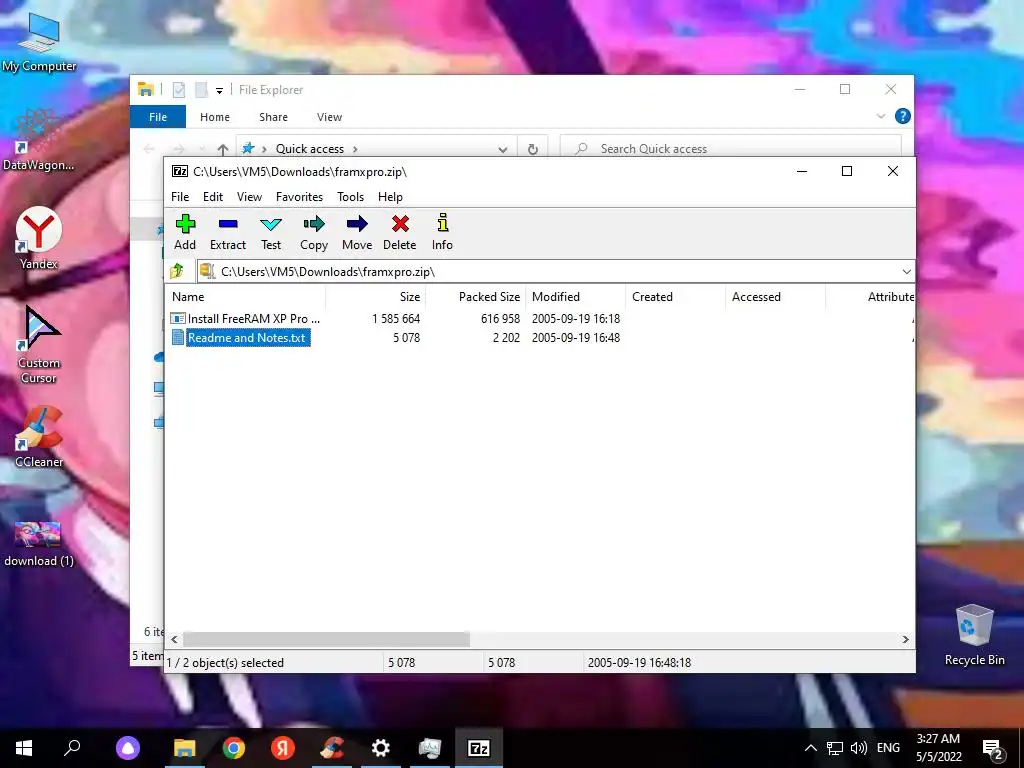Click the left arrow of horizontal scrollbar

[174, 639]
